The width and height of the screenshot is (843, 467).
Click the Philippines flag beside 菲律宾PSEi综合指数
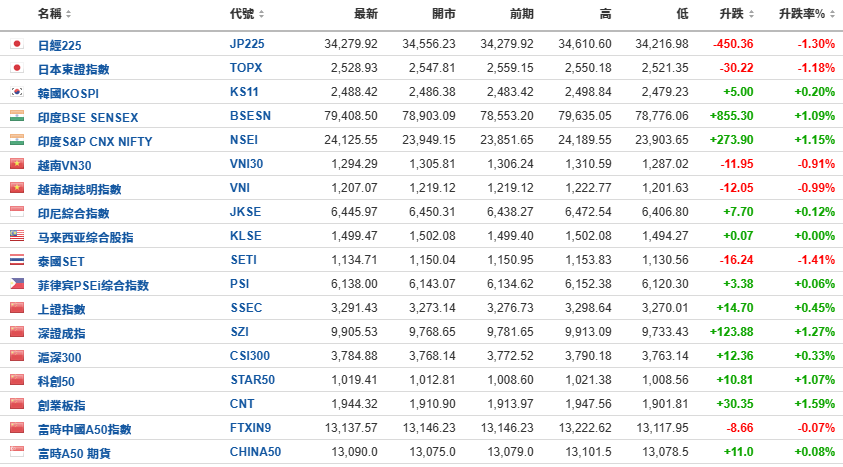point(16,284)
